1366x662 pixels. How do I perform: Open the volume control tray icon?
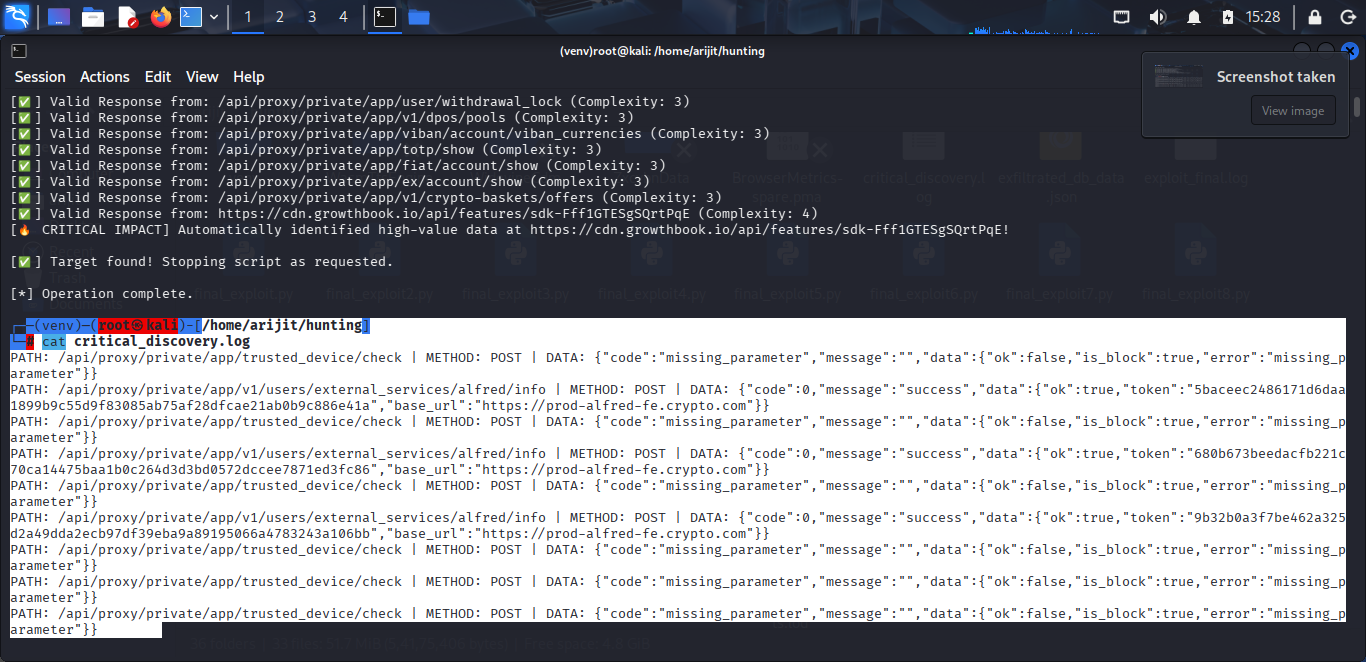1158,17
